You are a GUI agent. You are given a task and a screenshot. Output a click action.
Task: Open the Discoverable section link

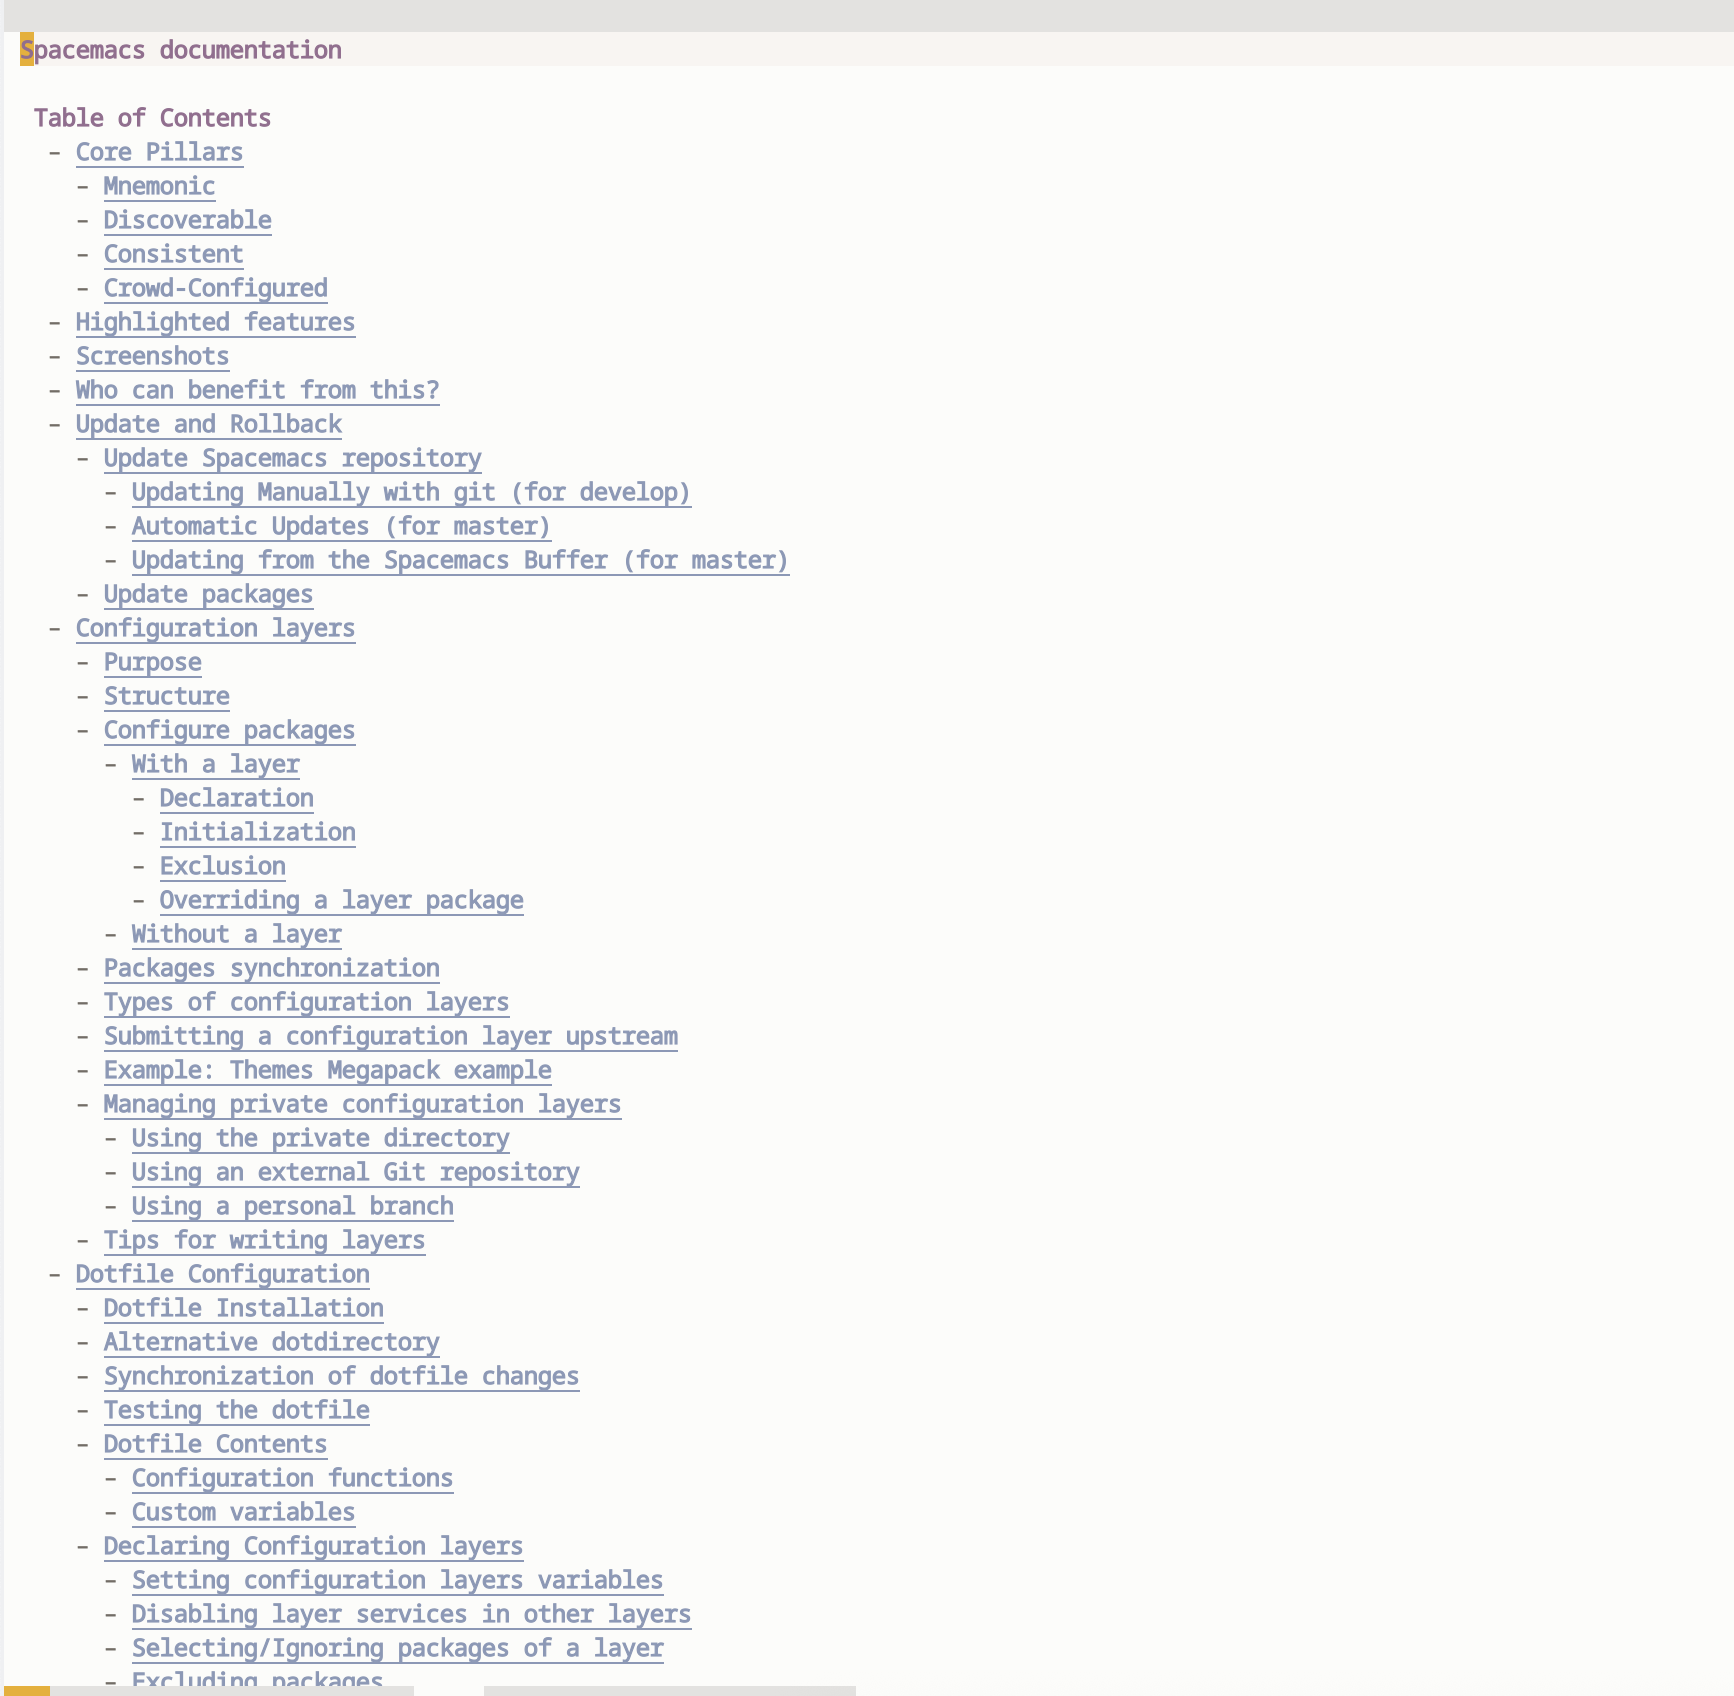coord(187,220)
